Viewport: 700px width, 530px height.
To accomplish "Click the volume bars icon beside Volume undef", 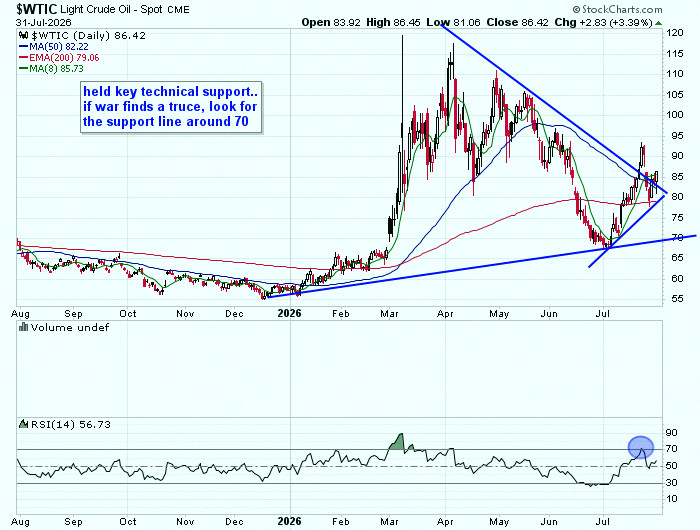I will 23,328.
